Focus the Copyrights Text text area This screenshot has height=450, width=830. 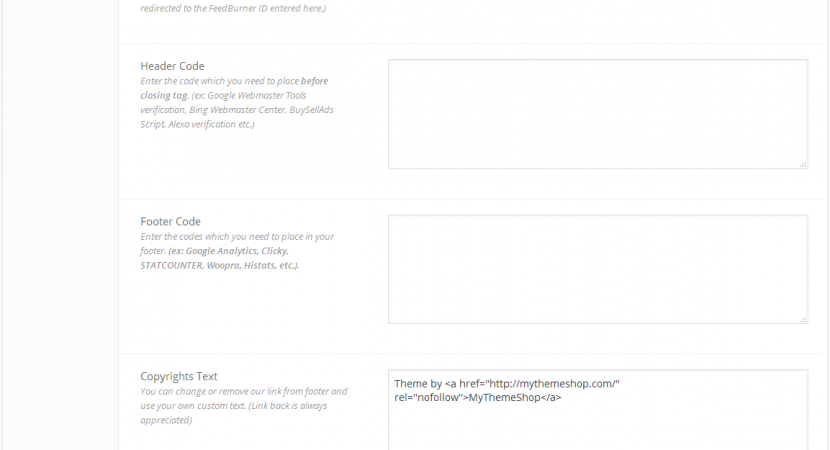coord(598,410)
